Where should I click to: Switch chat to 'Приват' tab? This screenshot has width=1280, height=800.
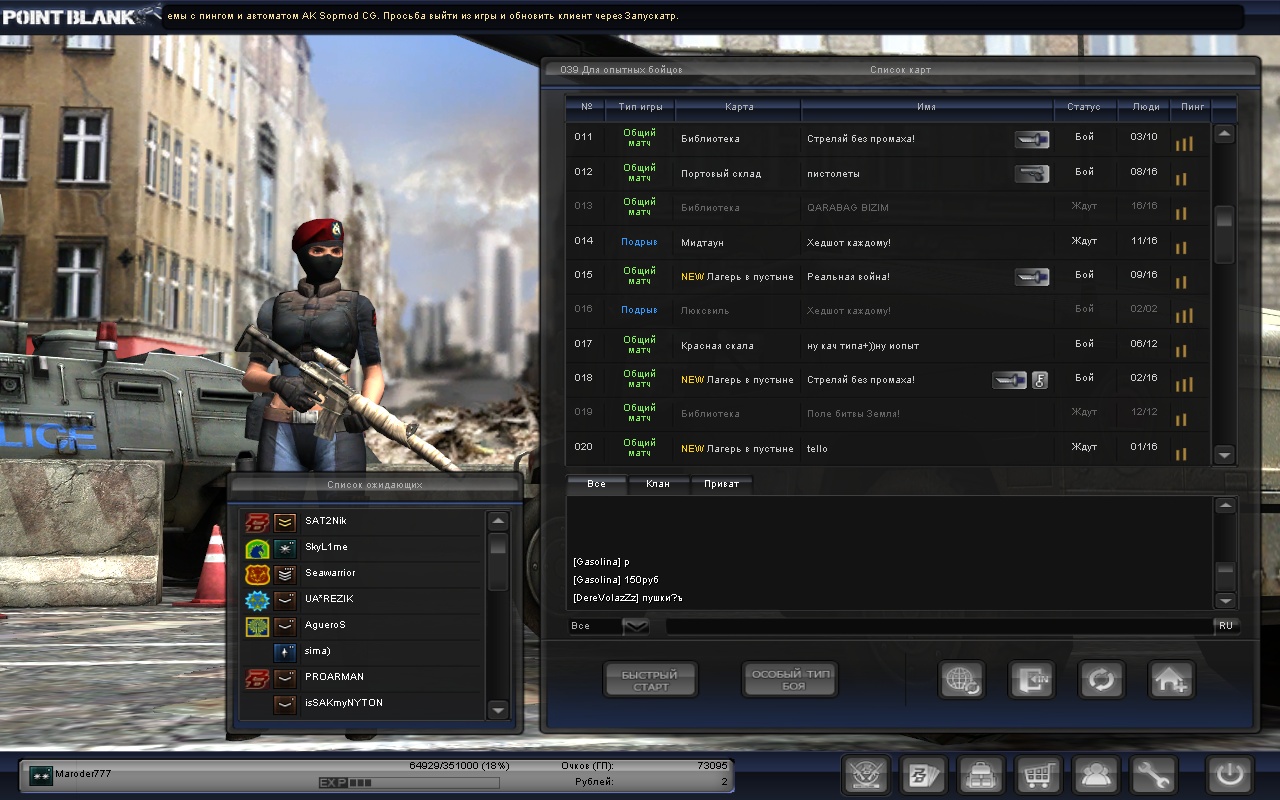(721, 484)
